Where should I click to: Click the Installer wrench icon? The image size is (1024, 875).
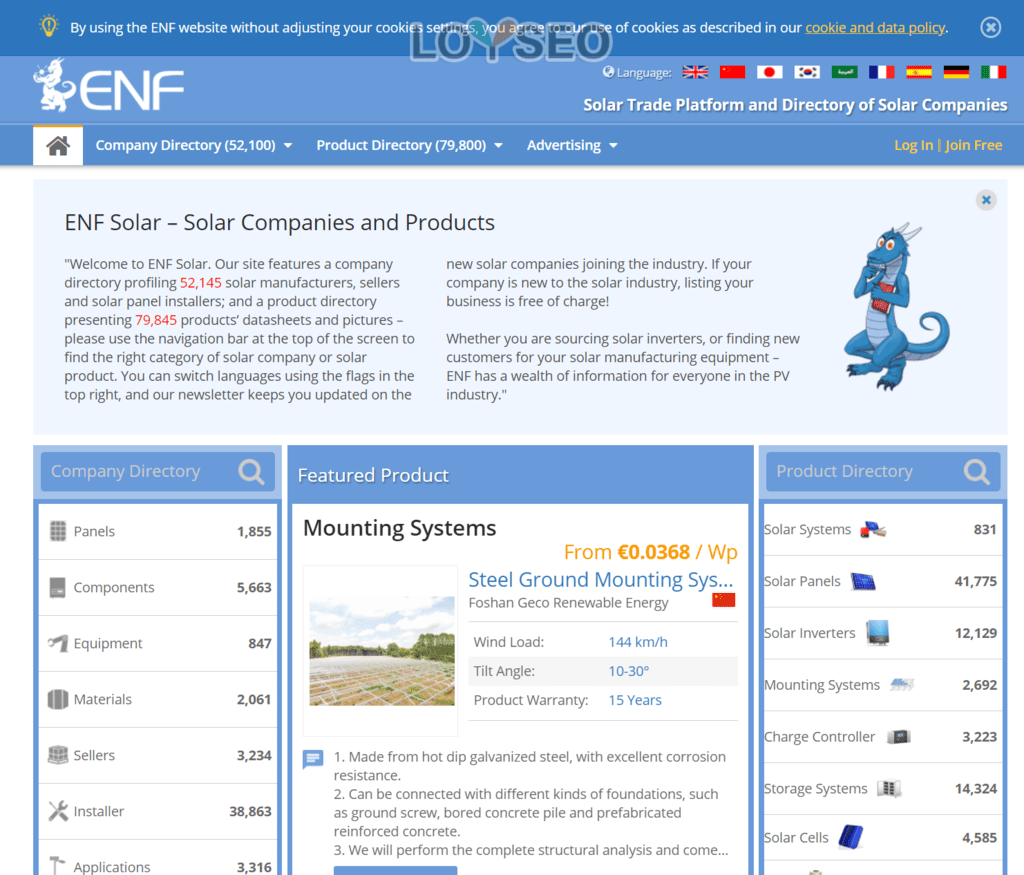tap(57, 811)
